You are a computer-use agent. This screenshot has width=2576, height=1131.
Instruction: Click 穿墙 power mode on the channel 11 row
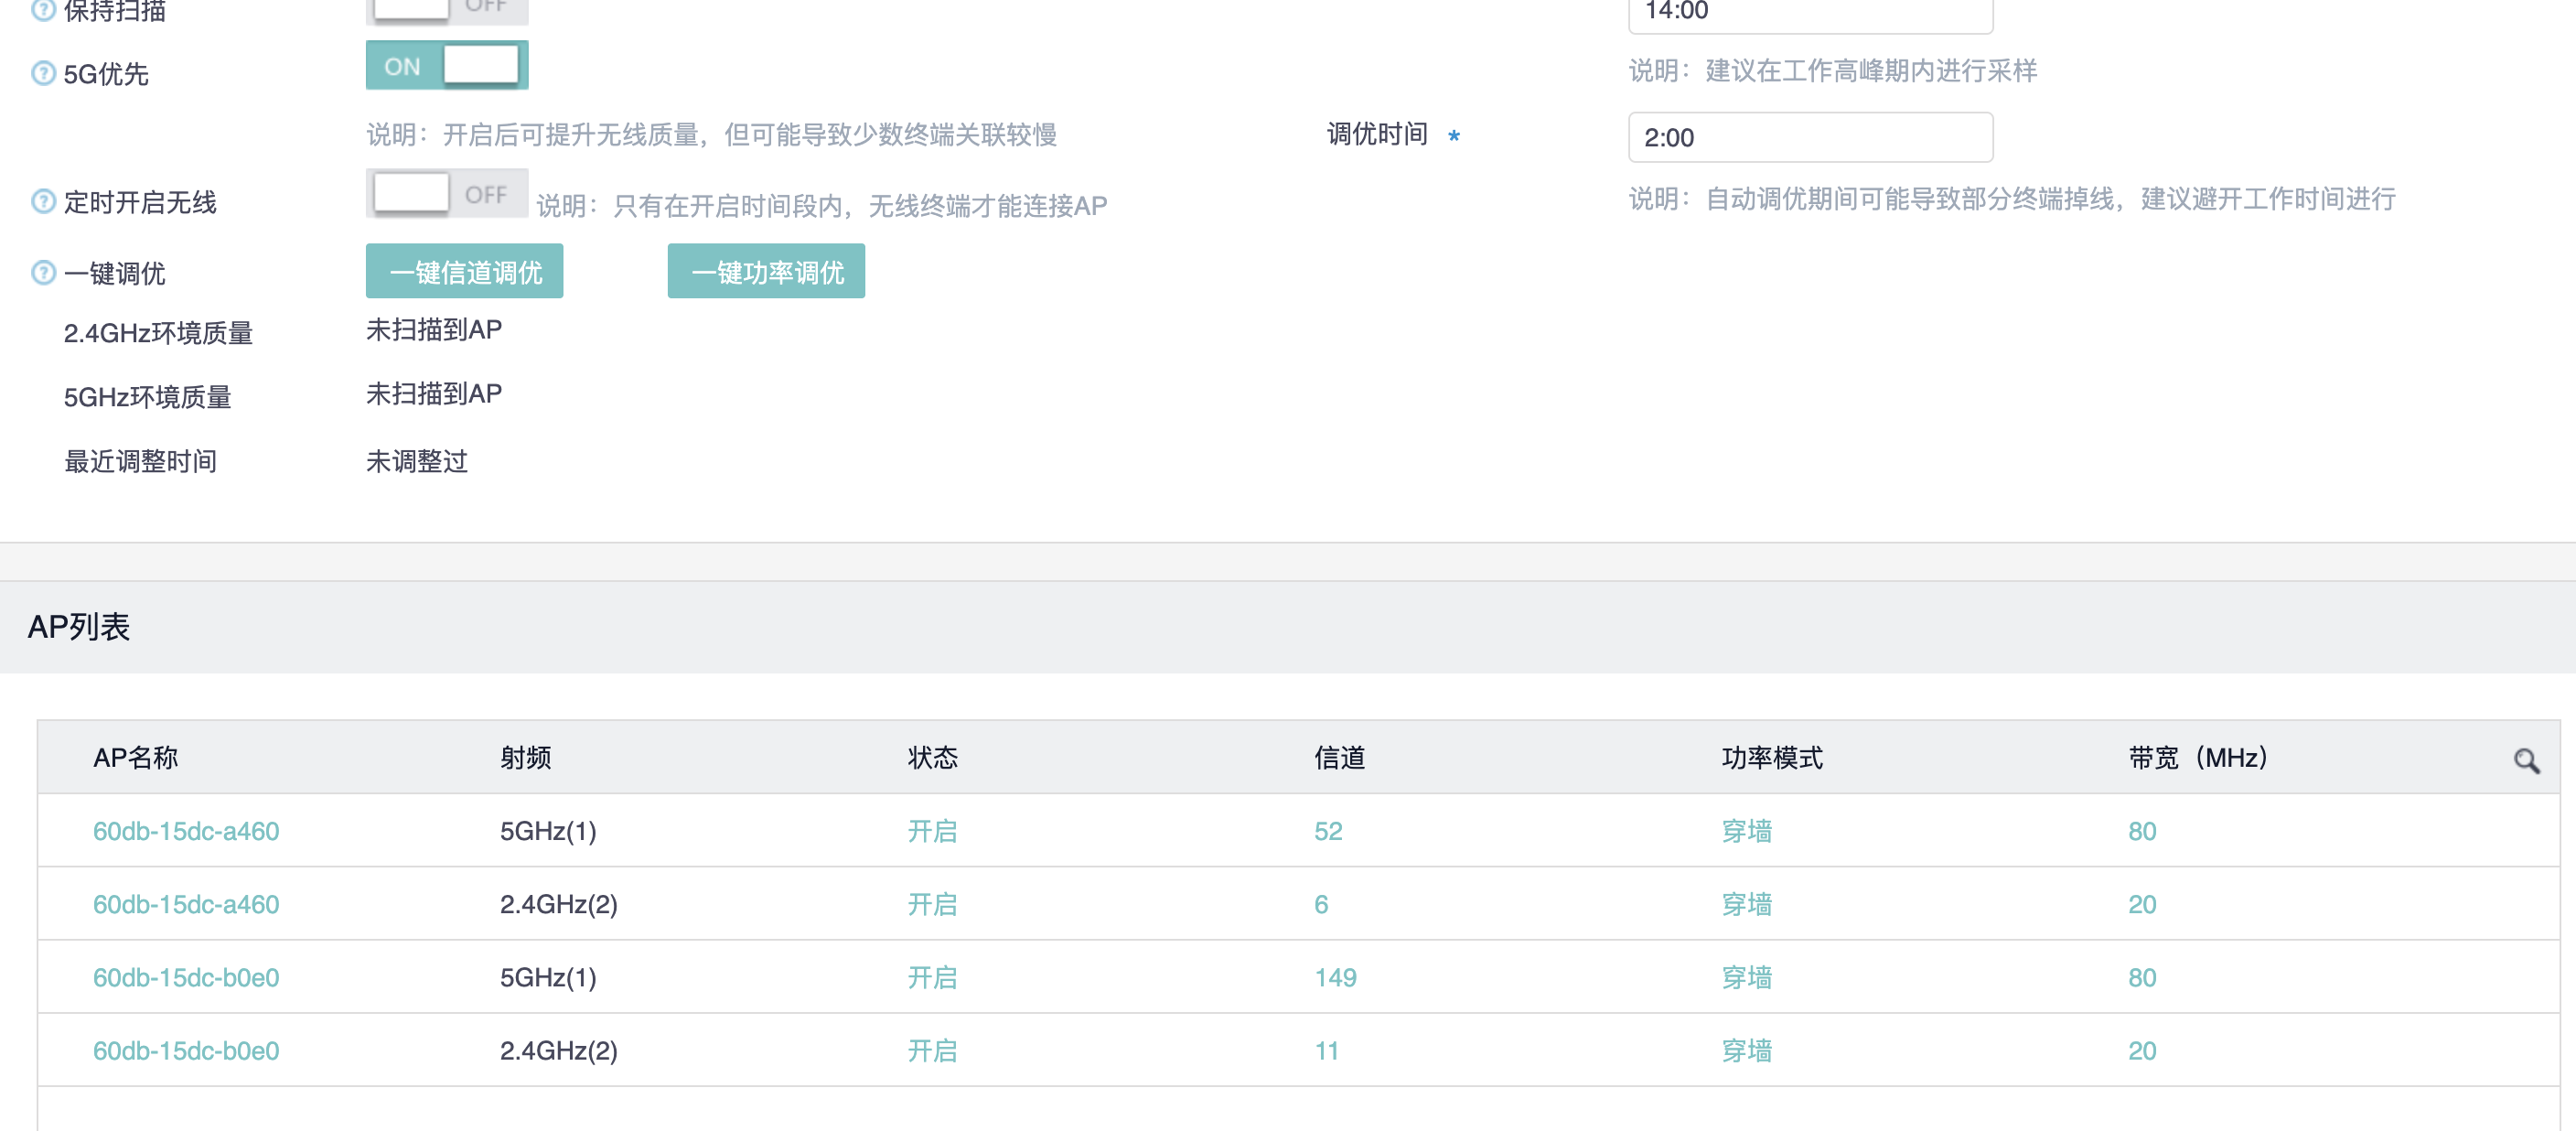[x=1746, y=1050]
